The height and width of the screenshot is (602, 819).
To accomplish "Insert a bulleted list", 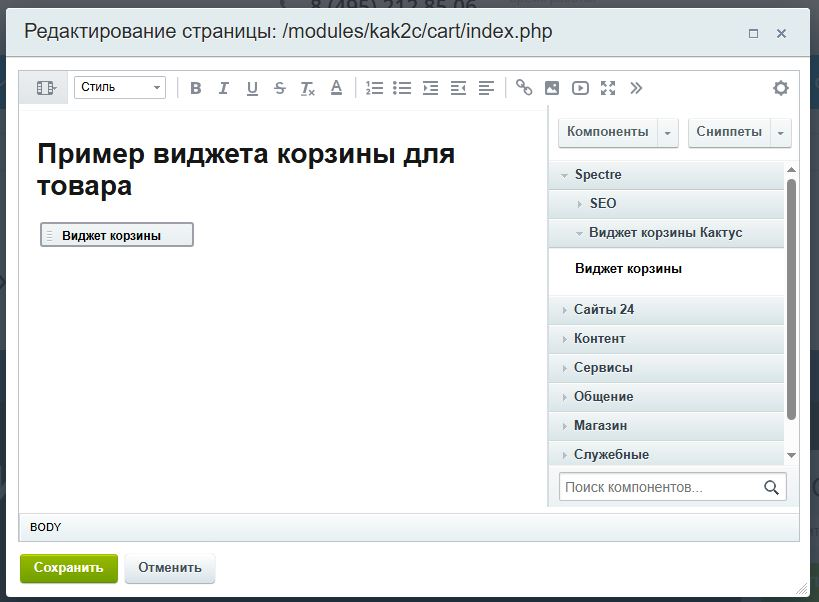I will 402,88.
